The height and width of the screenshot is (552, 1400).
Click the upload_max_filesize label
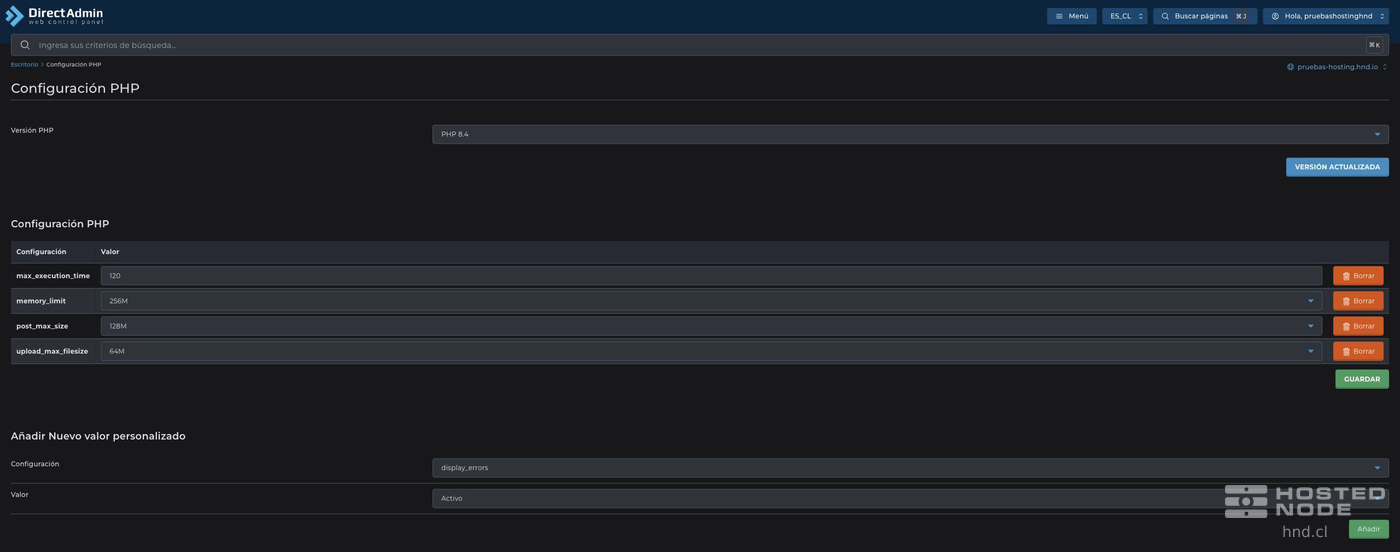(x=52, y=351)
